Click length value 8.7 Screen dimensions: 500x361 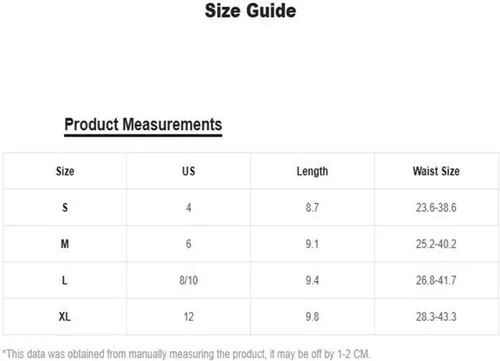pos(312,207)
